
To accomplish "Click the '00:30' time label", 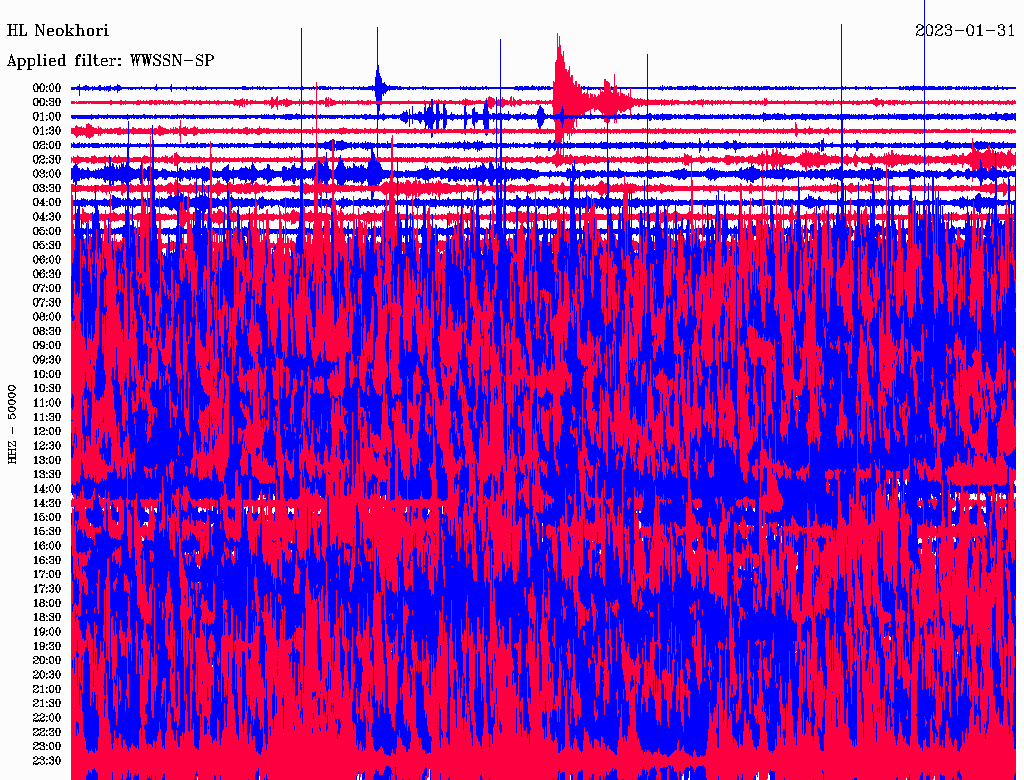I will tap(47, 103).
